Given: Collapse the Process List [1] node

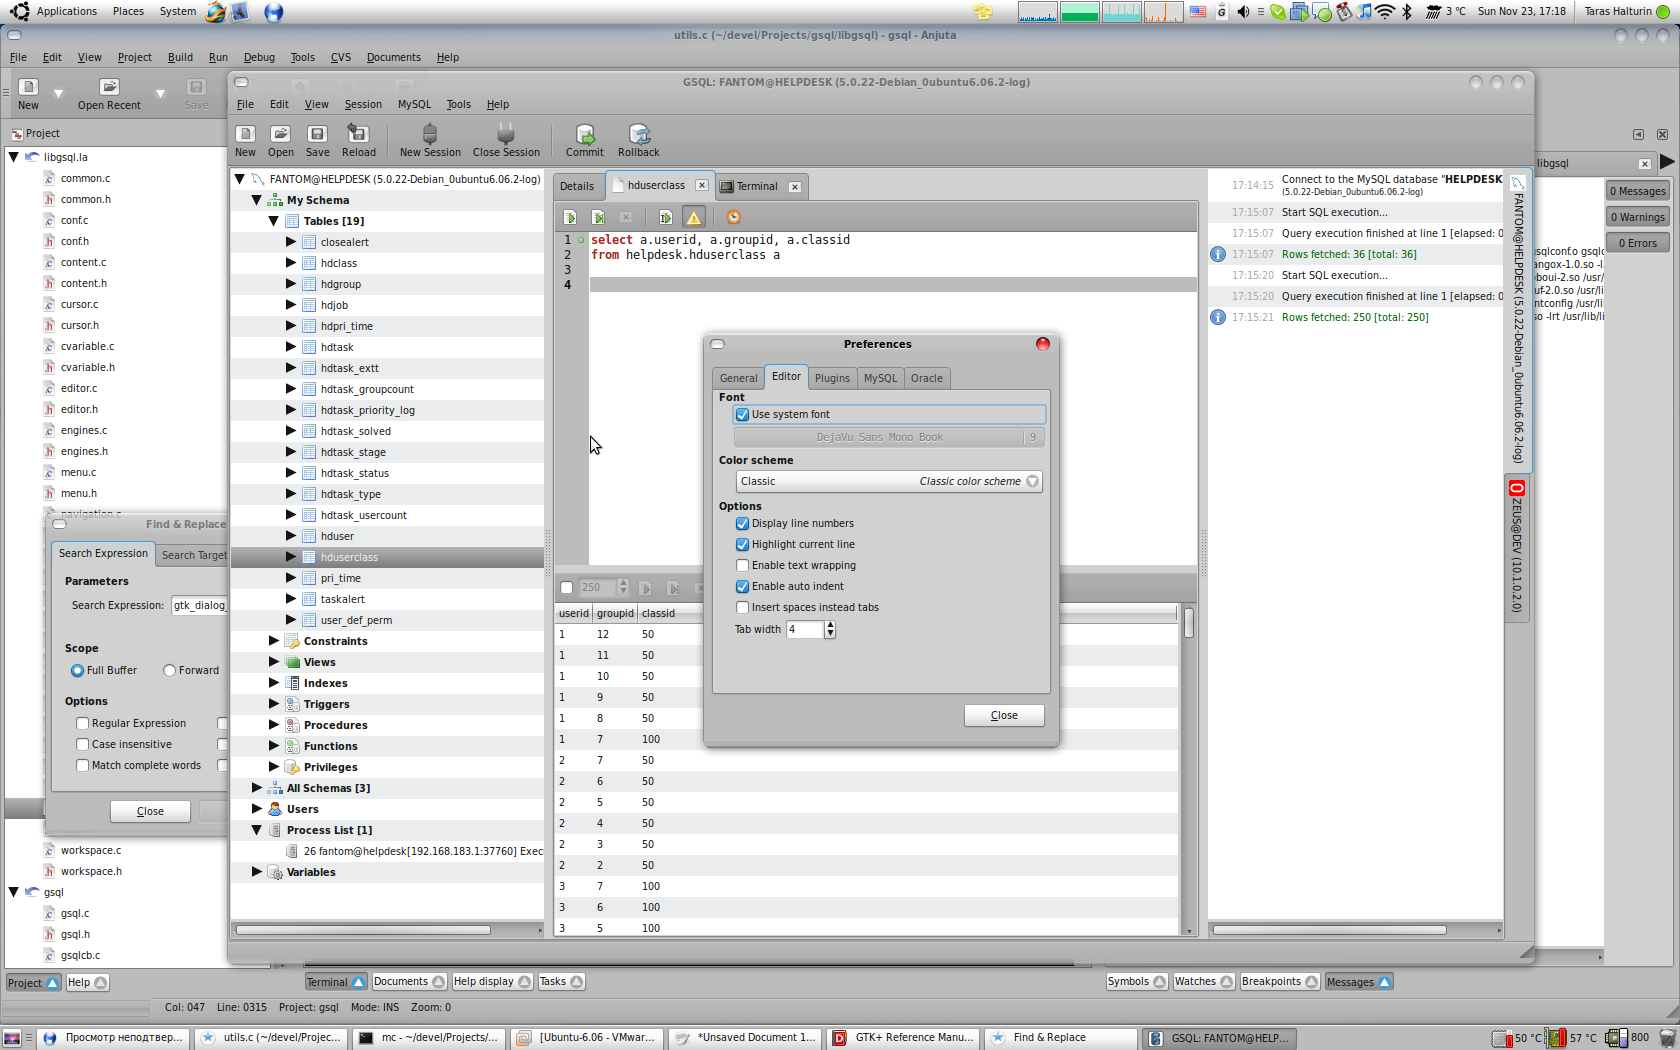Looking at the screenshot, I should click(256, 830).
